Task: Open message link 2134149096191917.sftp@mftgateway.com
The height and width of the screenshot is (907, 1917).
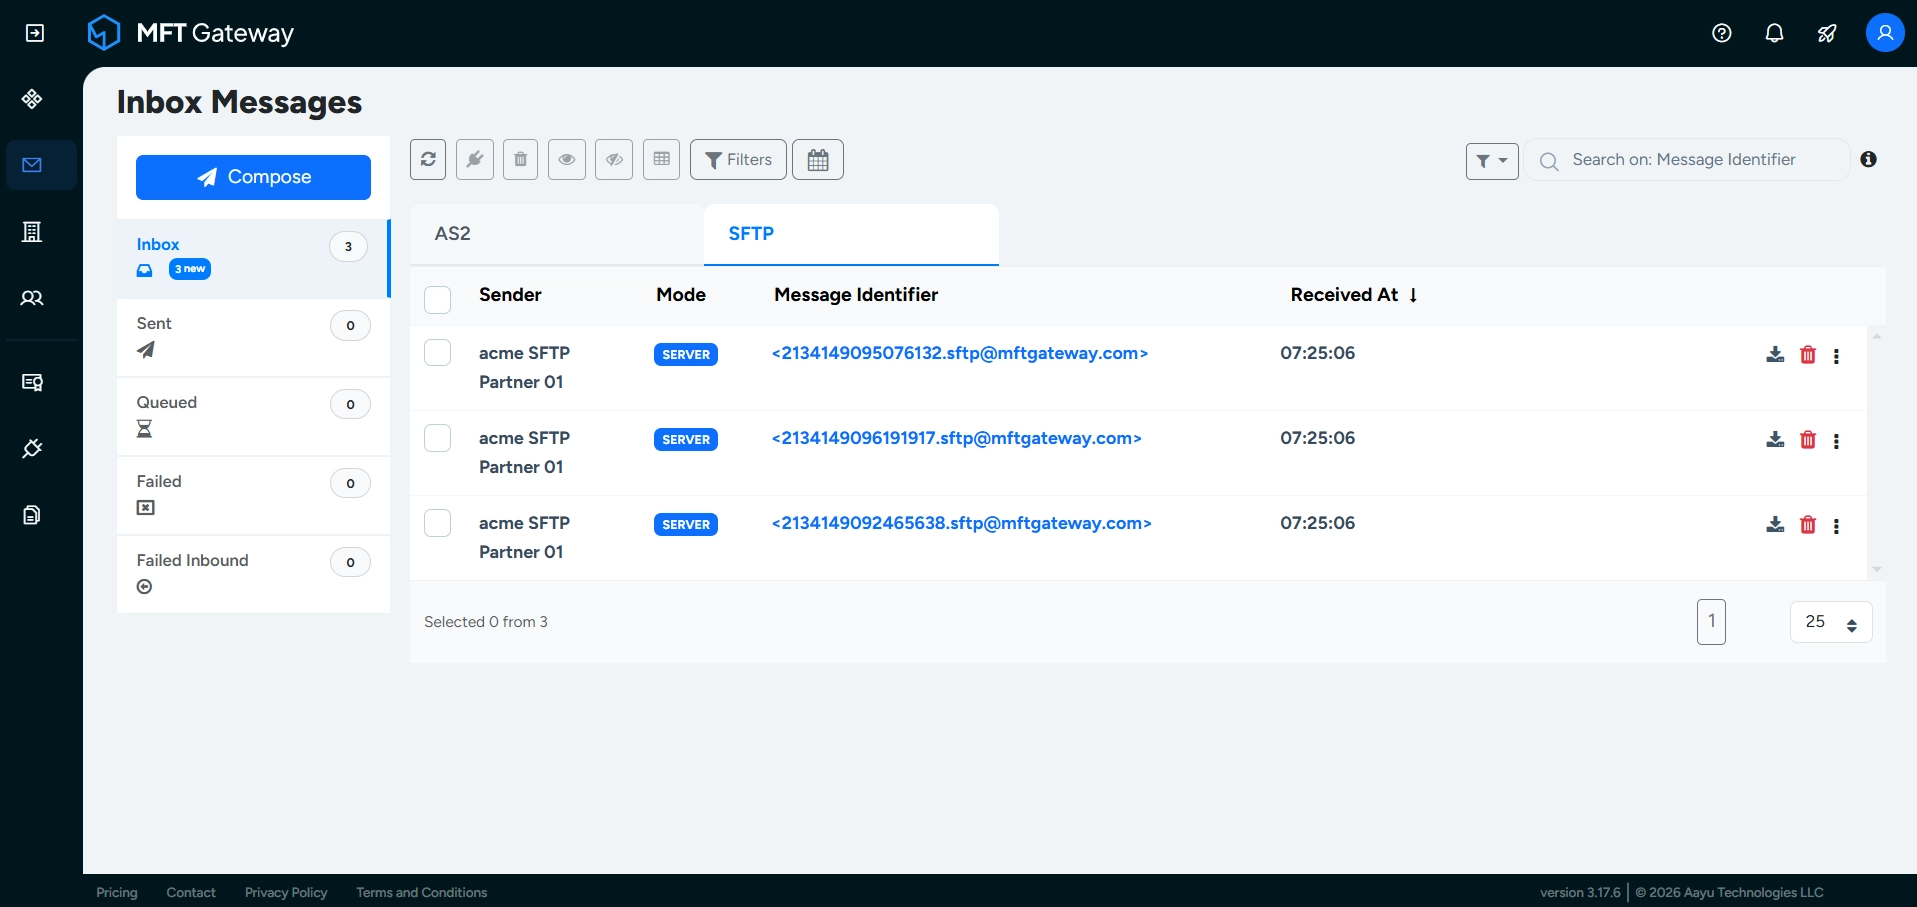Action: click(x=957, y=438)
